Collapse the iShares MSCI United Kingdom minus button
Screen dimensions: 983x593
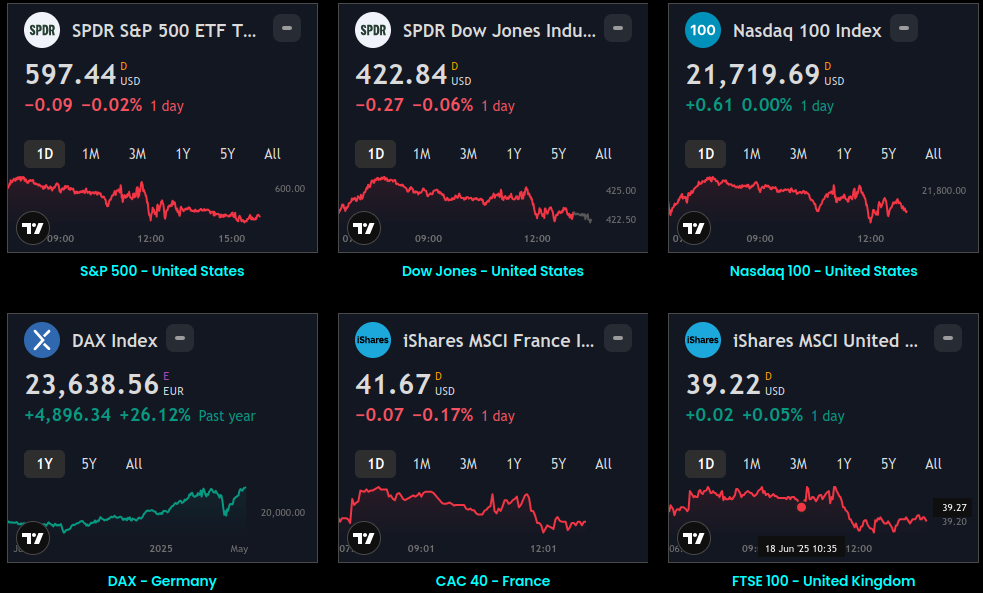click(x=949, y=338)
